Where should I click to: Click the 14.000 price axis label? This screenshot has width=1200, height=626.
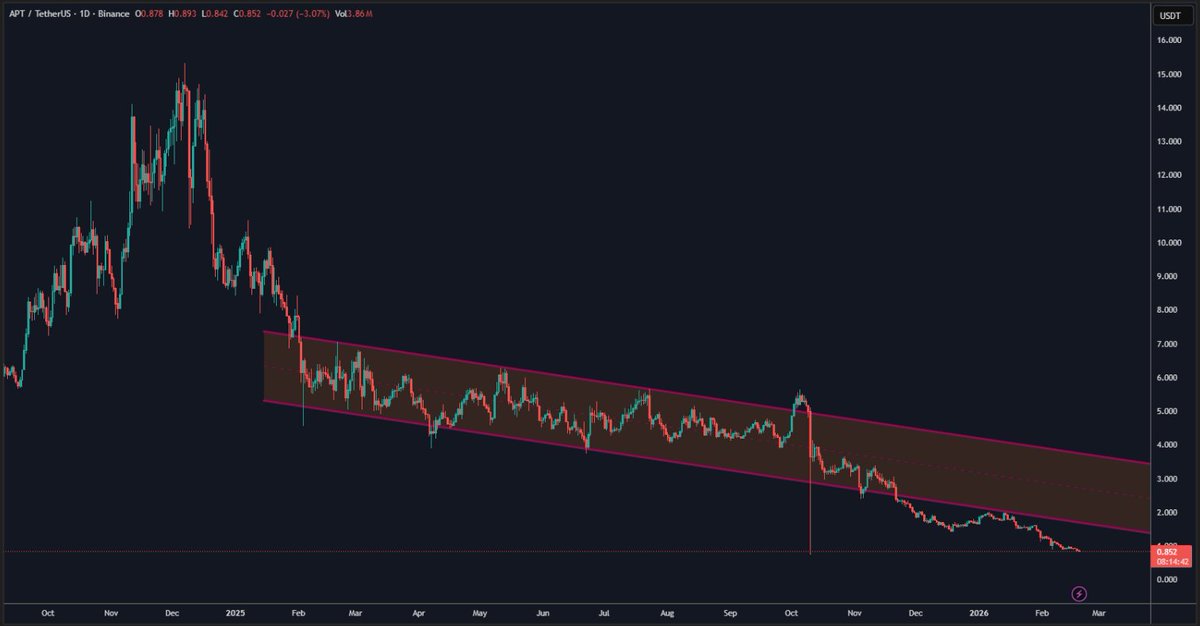pos(1170,108)
